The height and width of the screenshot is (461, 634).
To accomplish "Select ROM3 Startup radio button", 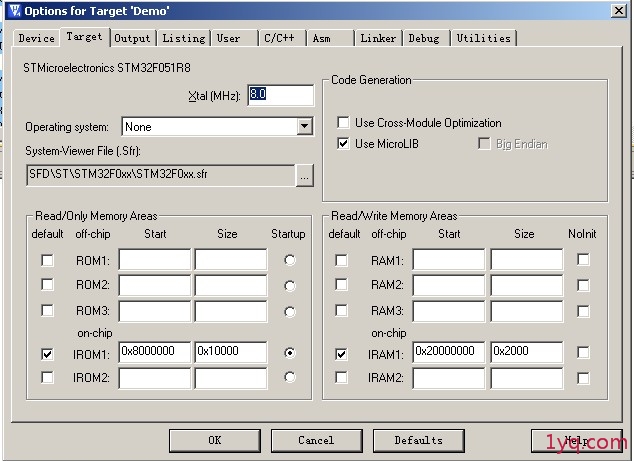I will [290, 312].
